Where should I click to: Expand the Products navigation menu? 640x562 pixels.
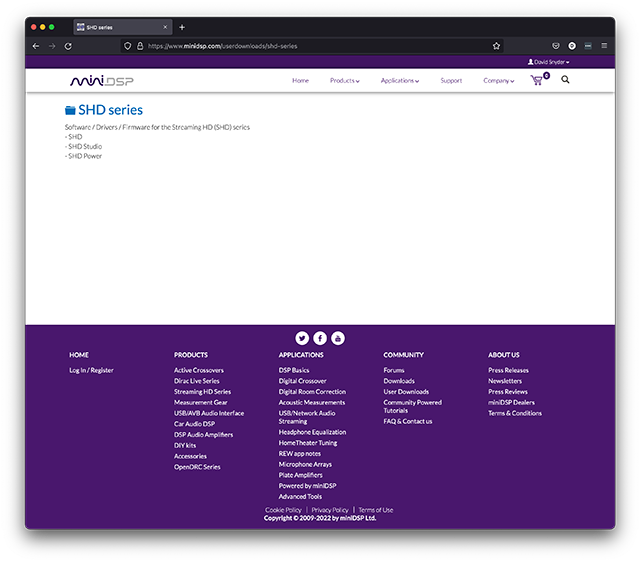click(344, 81)
